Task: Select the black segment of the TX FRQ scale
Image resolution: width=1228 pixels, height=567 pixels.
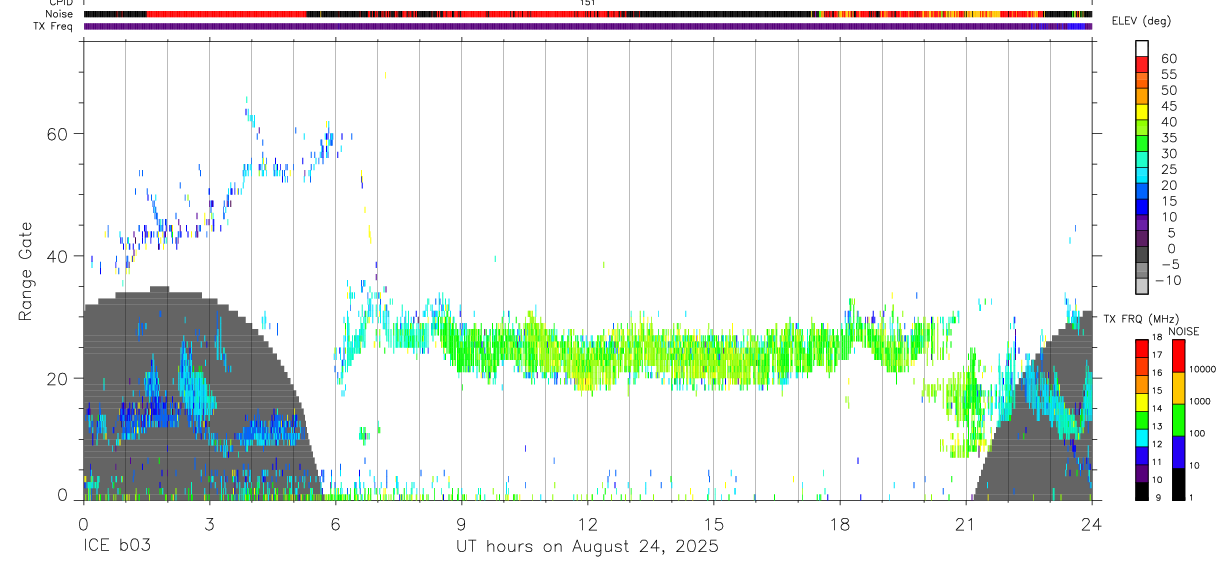Action: pyautogui.click(x=1143, y=491)
